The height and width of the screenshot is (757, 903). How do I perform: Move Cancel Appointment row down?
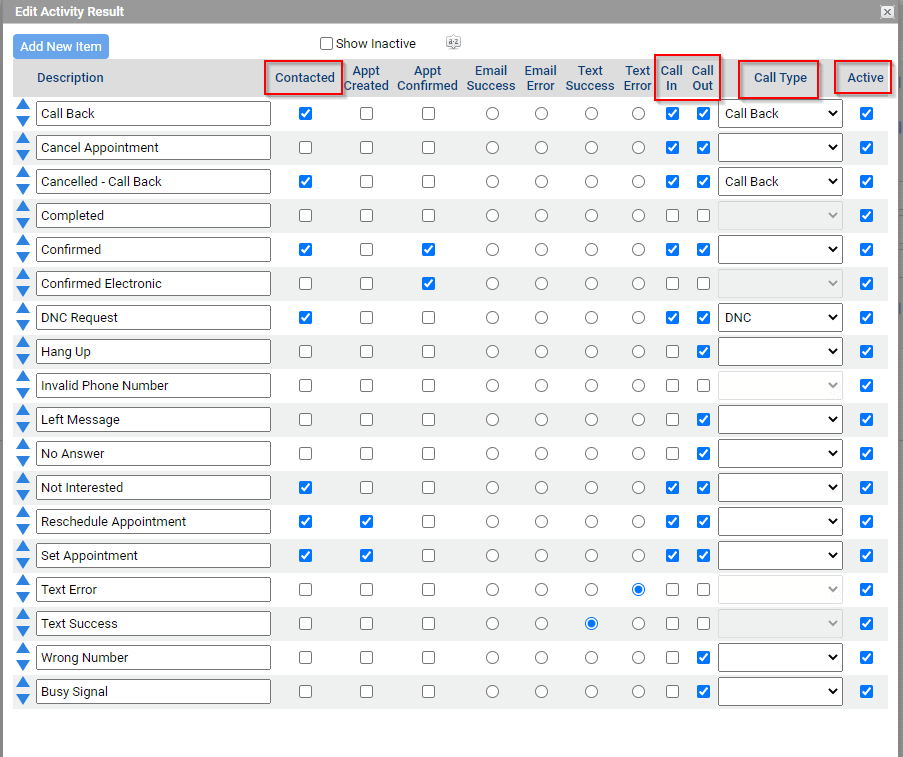(x=23, y=155)
